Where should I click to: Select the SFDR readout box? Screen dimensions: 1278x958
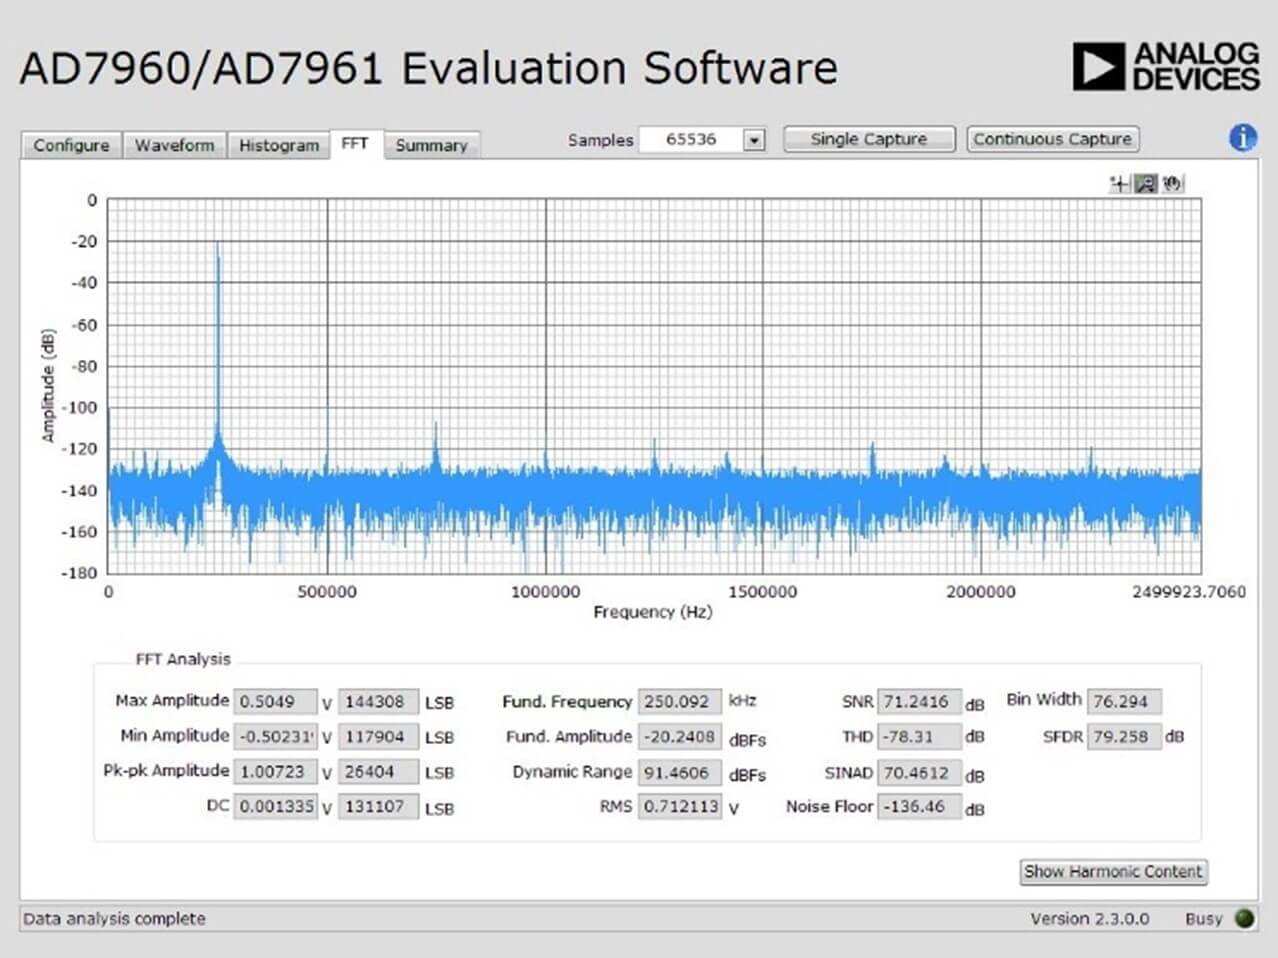1123,736
